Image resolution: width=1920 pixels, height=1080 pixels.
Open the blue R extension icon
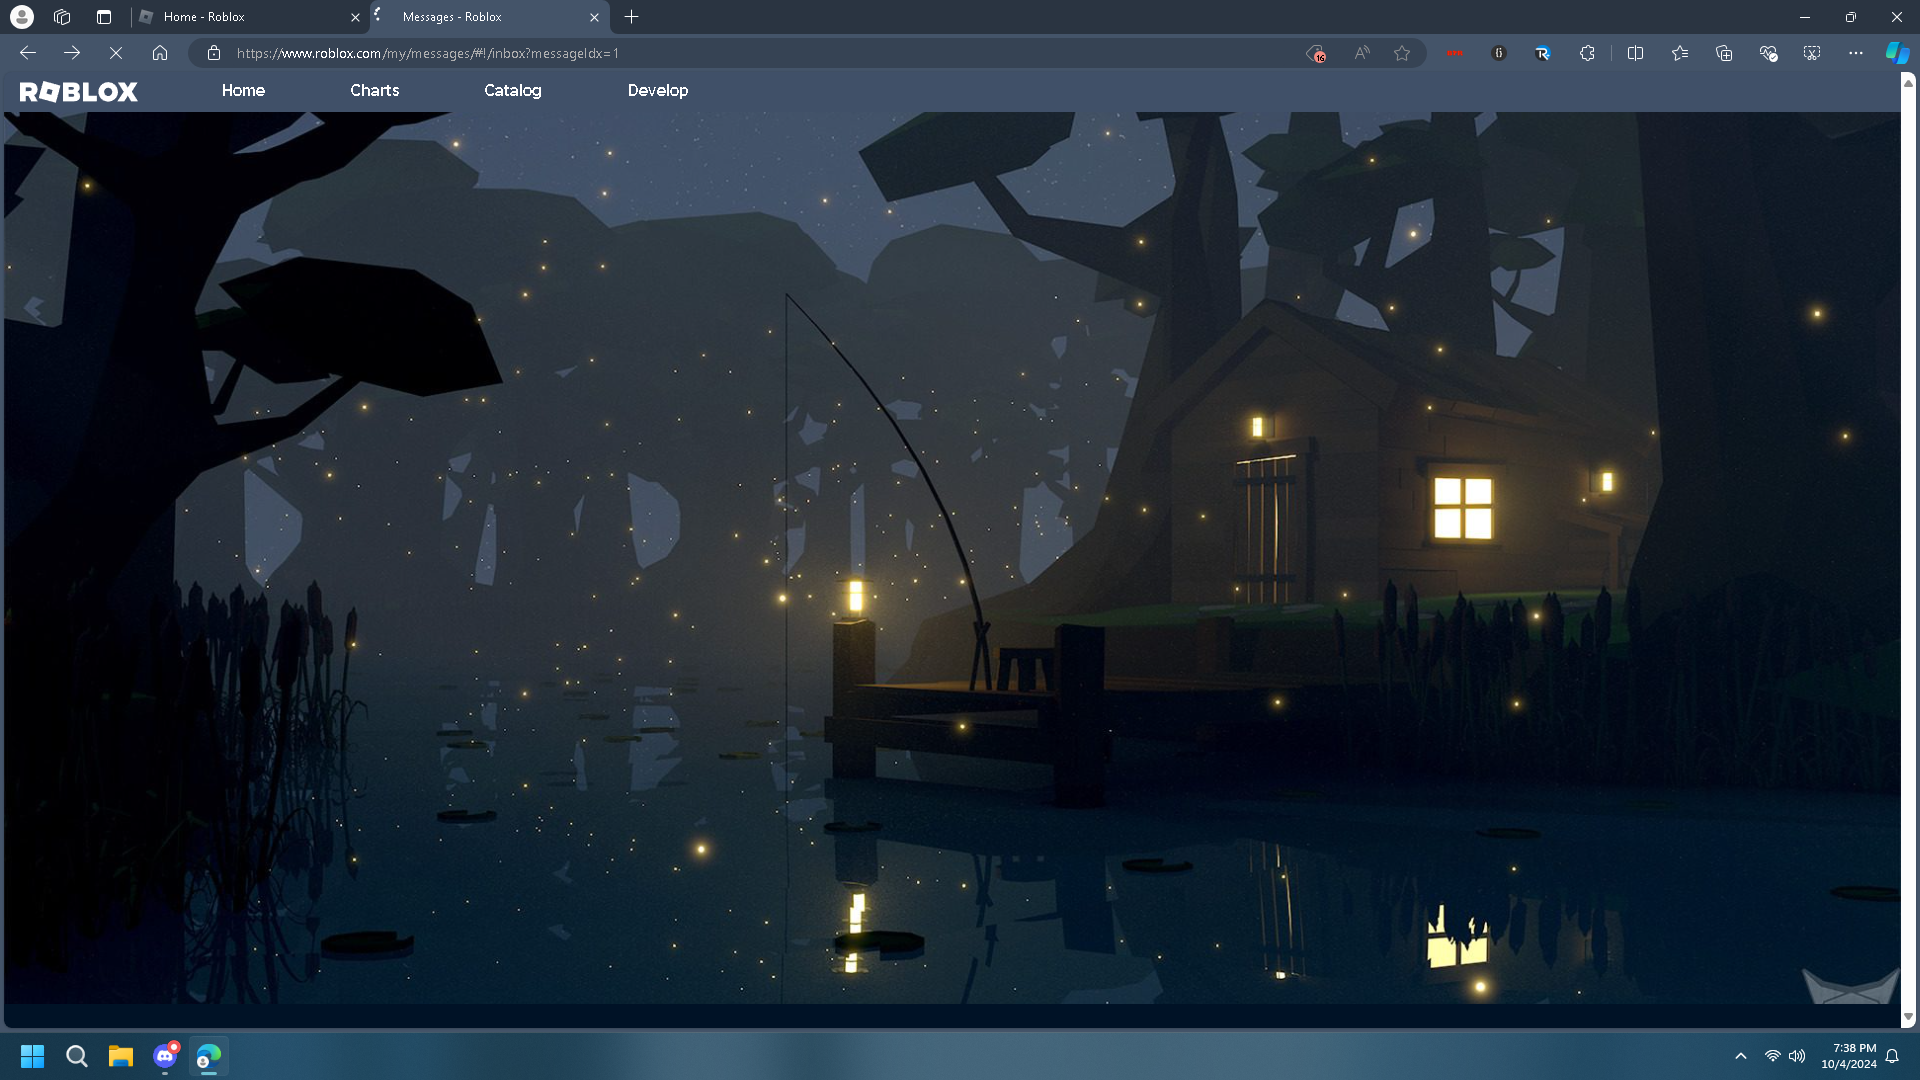[1543, 53]
